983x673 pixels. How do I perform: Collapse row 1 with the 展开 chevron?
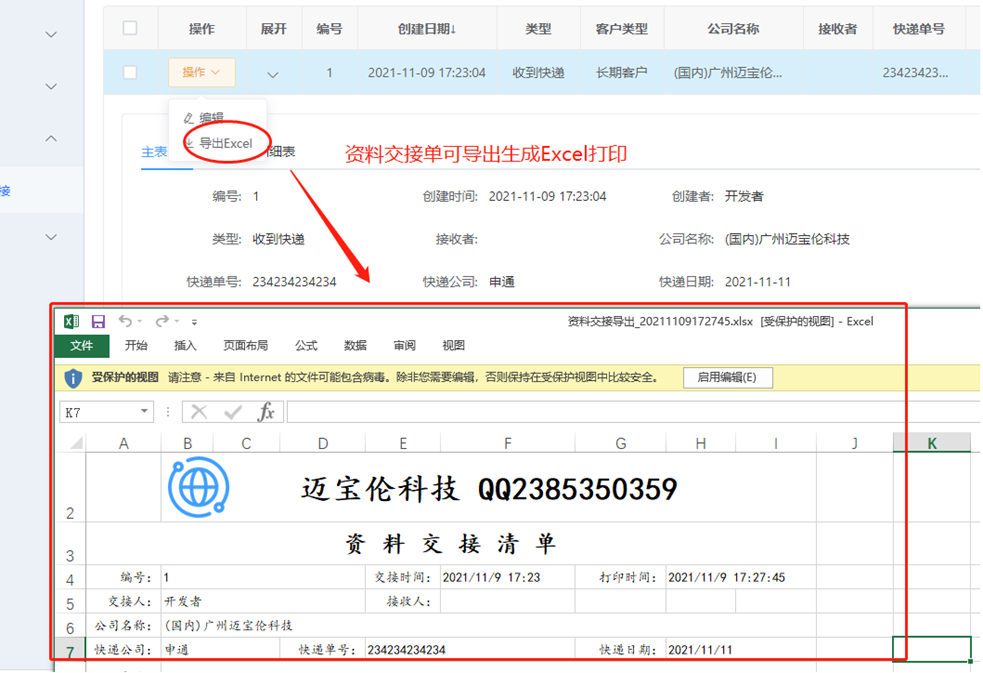pyautogui.click(x=273, y=74)
